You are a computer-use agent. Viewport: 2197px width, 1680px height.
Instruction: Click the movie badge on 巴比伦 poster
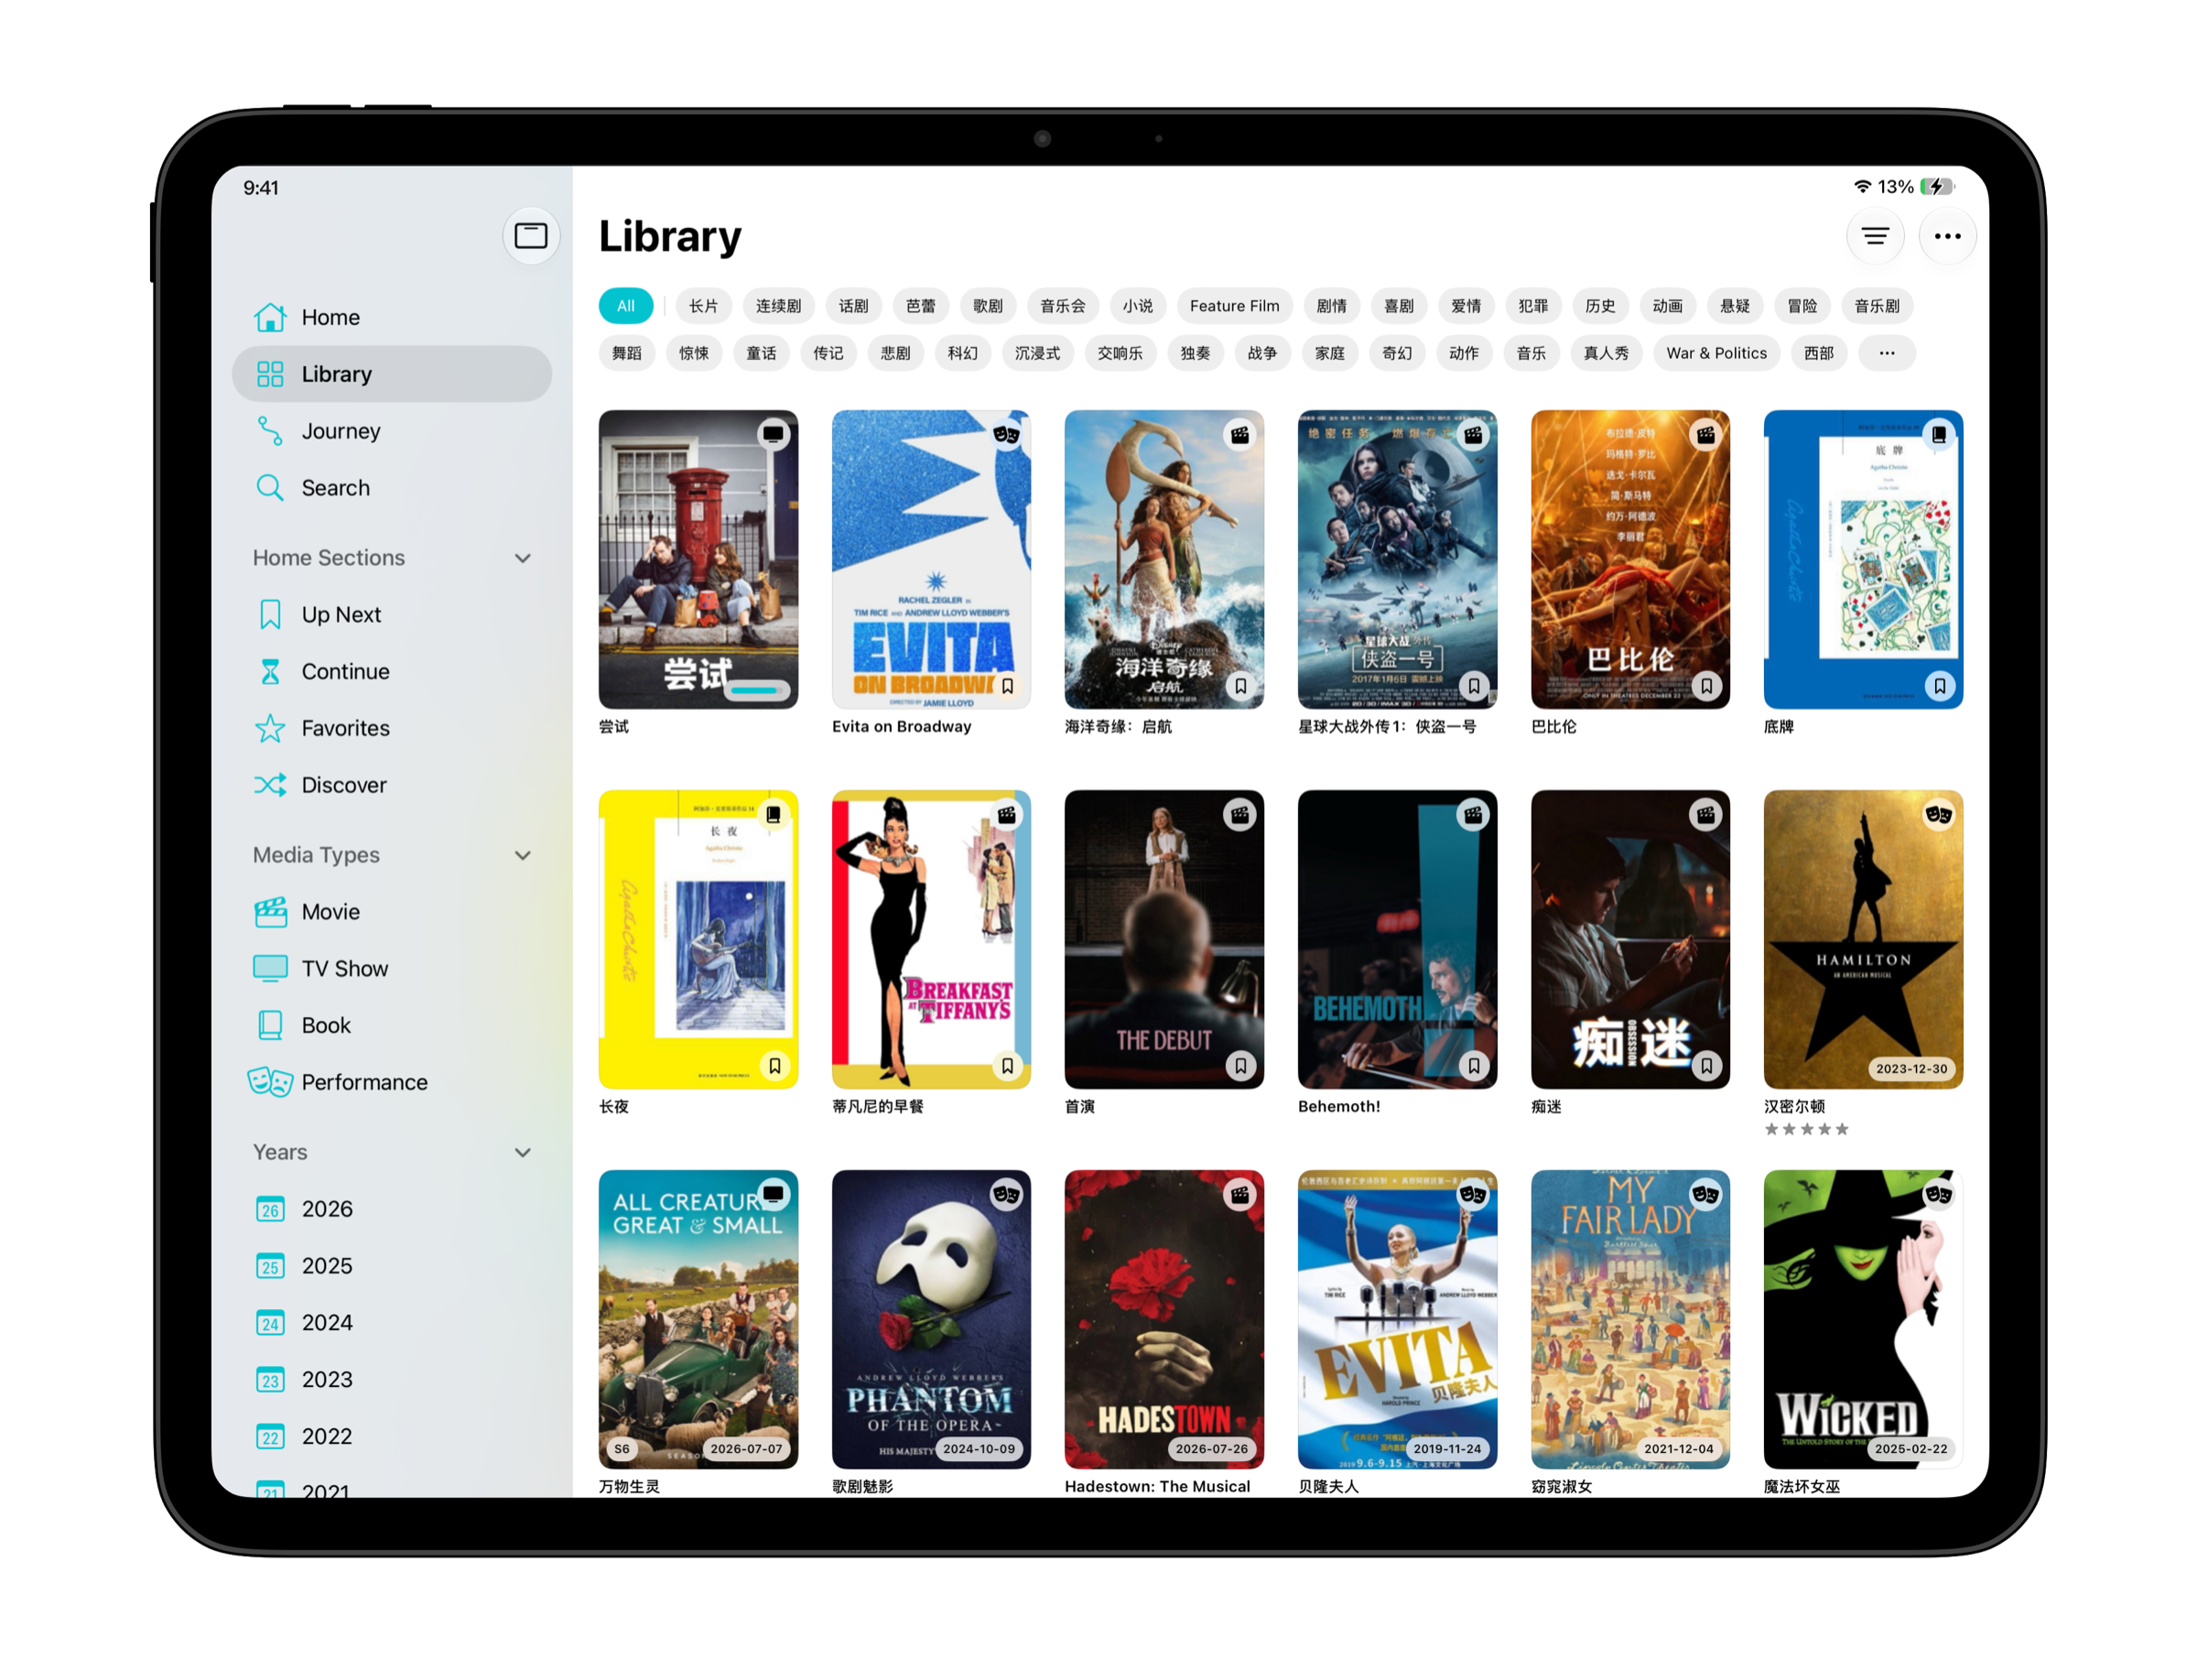[x=1705, y=435]
